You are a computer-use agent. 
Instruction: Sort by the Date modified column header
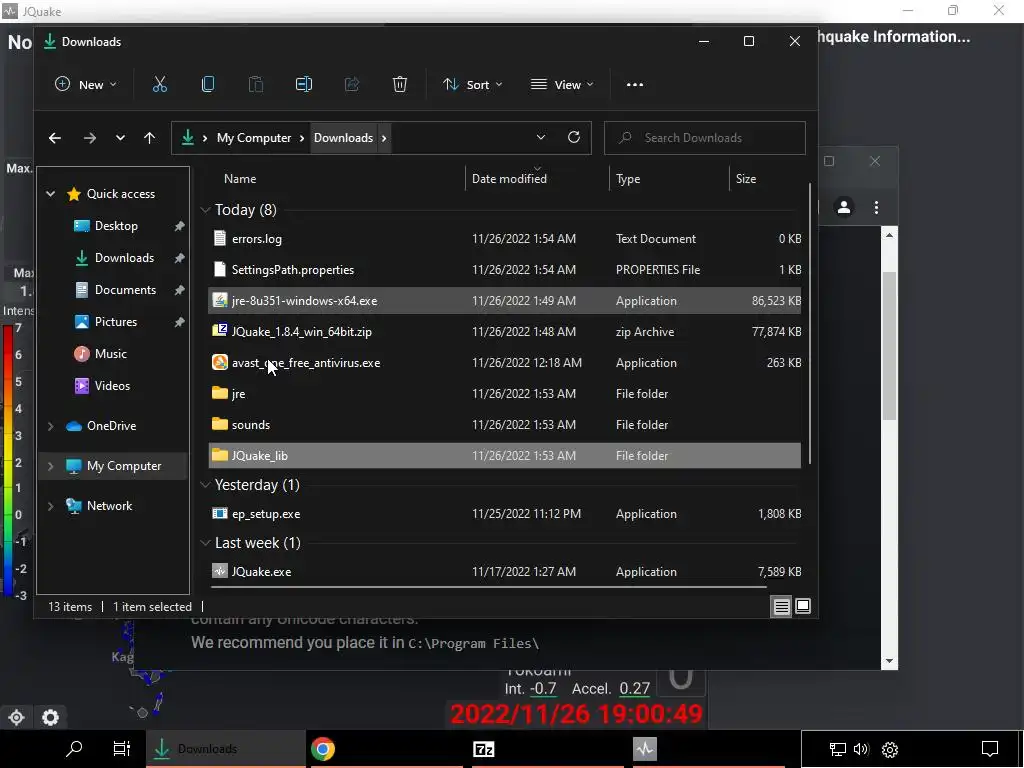tap(509, 178)
